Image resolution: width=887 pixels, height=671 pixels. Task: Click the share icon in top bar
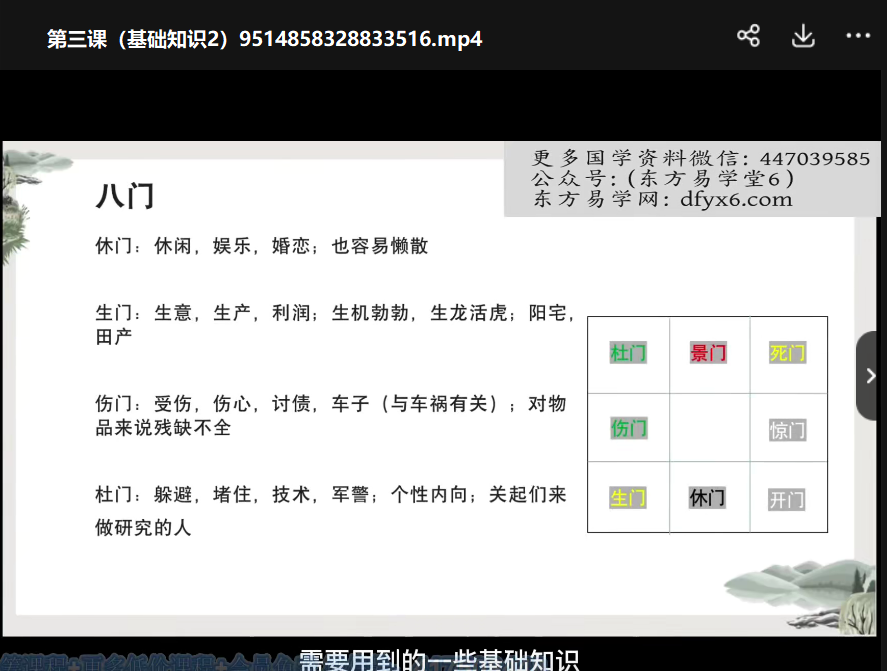click(x=748, y=37)
